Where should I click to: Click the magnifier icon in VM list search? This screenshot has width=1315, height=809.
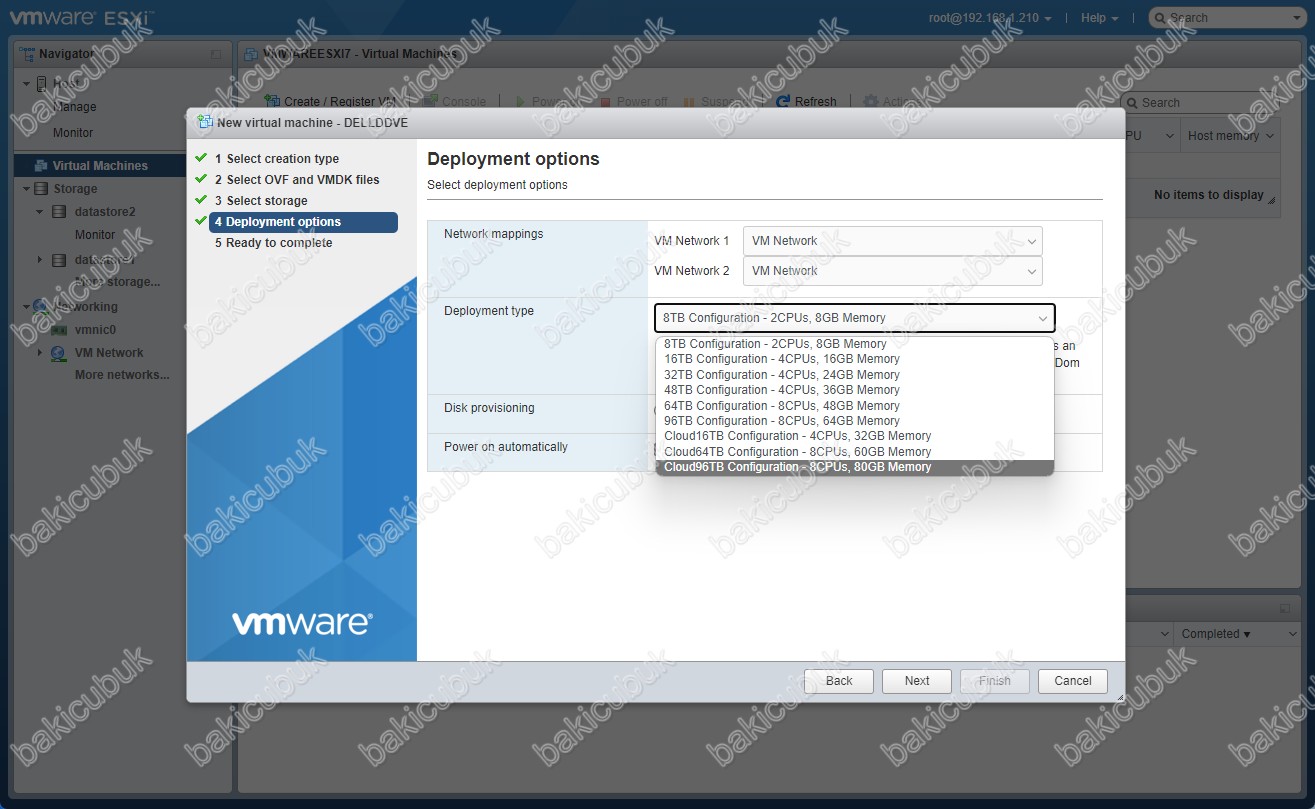1132,103
